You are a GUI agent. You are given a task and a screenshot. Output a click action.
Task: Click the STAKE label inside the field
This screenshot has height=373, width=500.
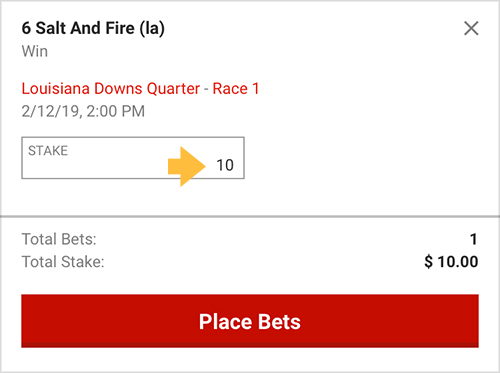(48, 151)
